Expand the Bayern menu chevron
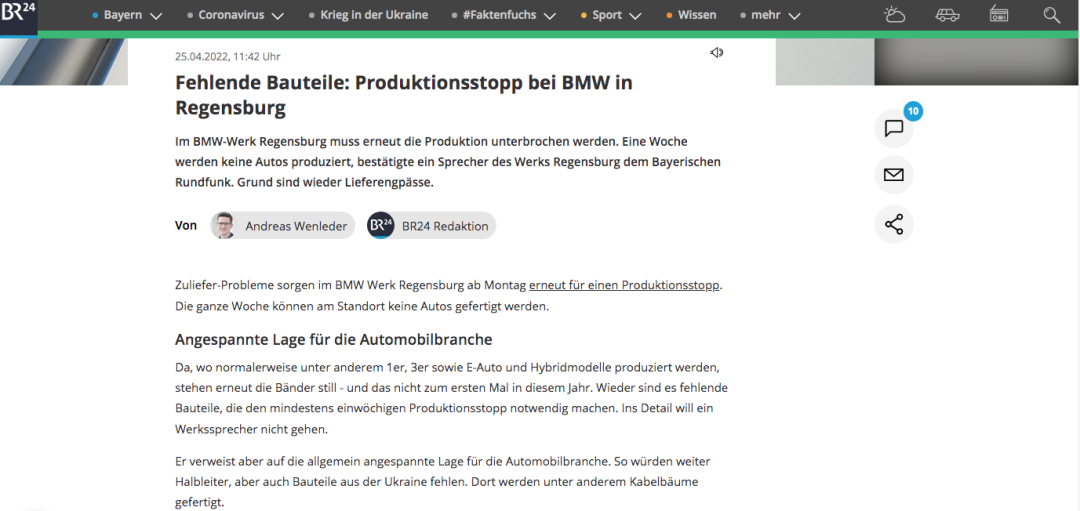The width and height of the screenshot is (1080, 511). (x=156, y=16)
